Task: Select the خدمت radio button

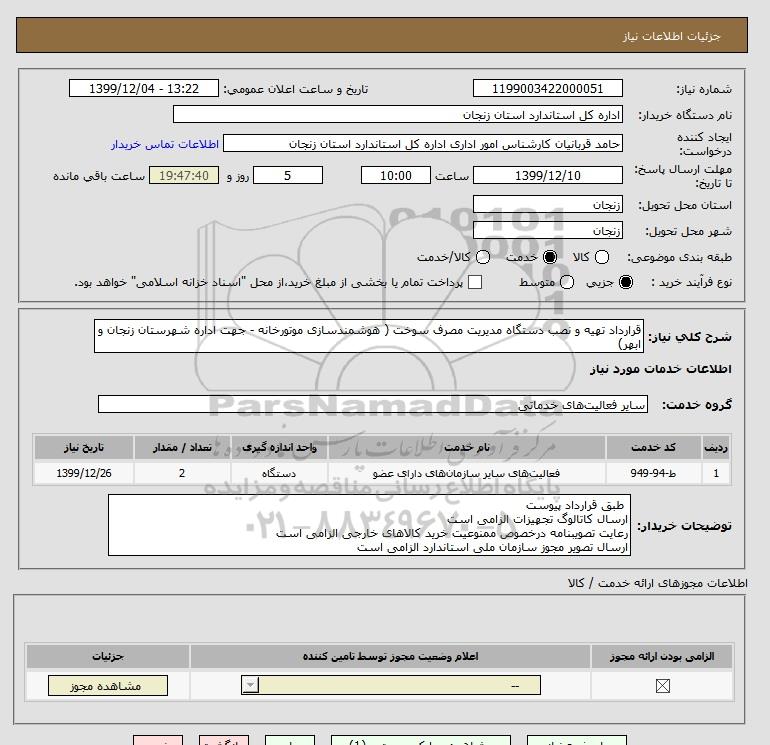Action: point(550,257)
